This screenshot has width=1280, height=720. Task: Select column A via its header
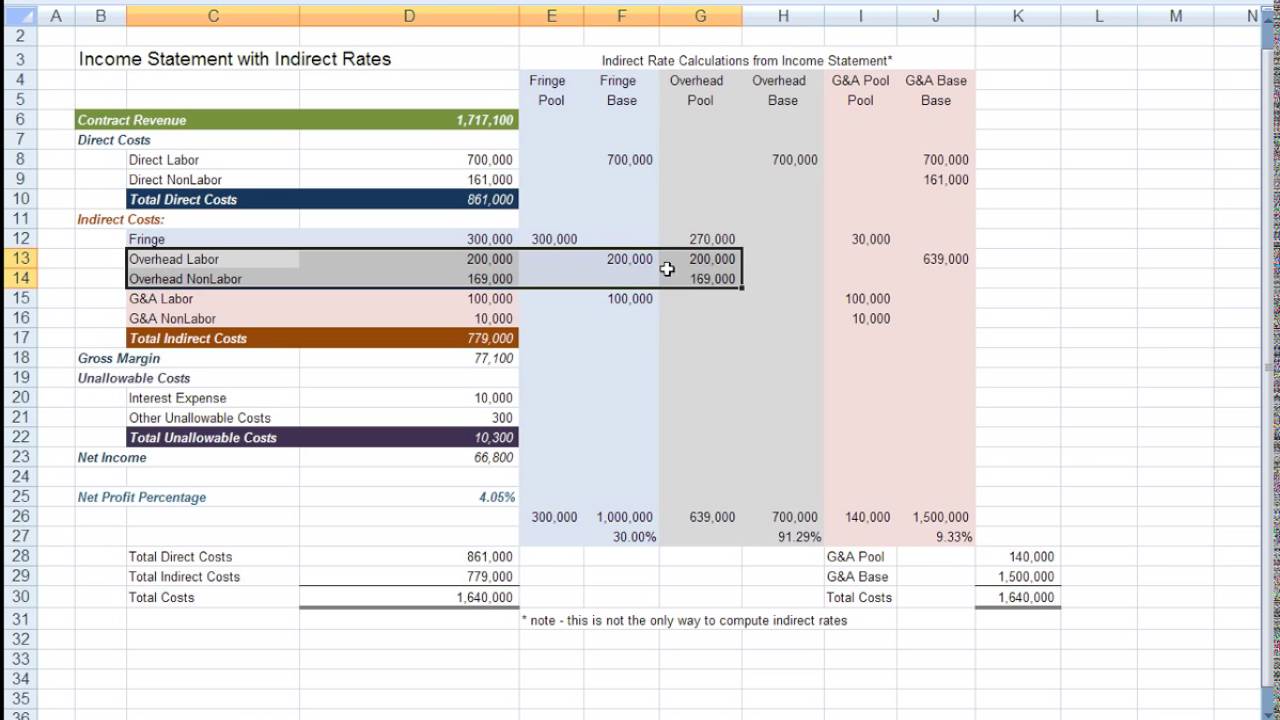pos(54,16)
